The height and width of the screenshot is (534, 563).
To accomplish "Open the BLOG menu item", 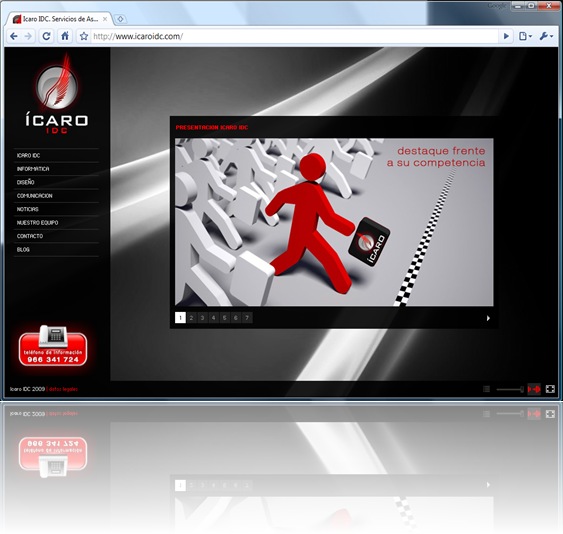I will coord(23,250).
